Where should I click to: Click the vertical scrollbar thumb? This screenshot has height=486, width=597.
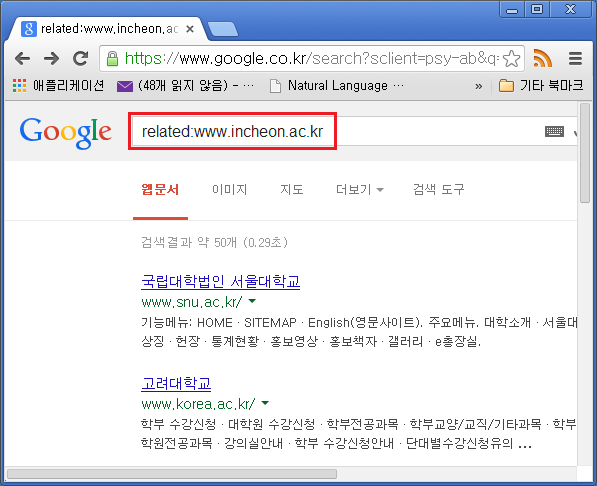(584, 152)
